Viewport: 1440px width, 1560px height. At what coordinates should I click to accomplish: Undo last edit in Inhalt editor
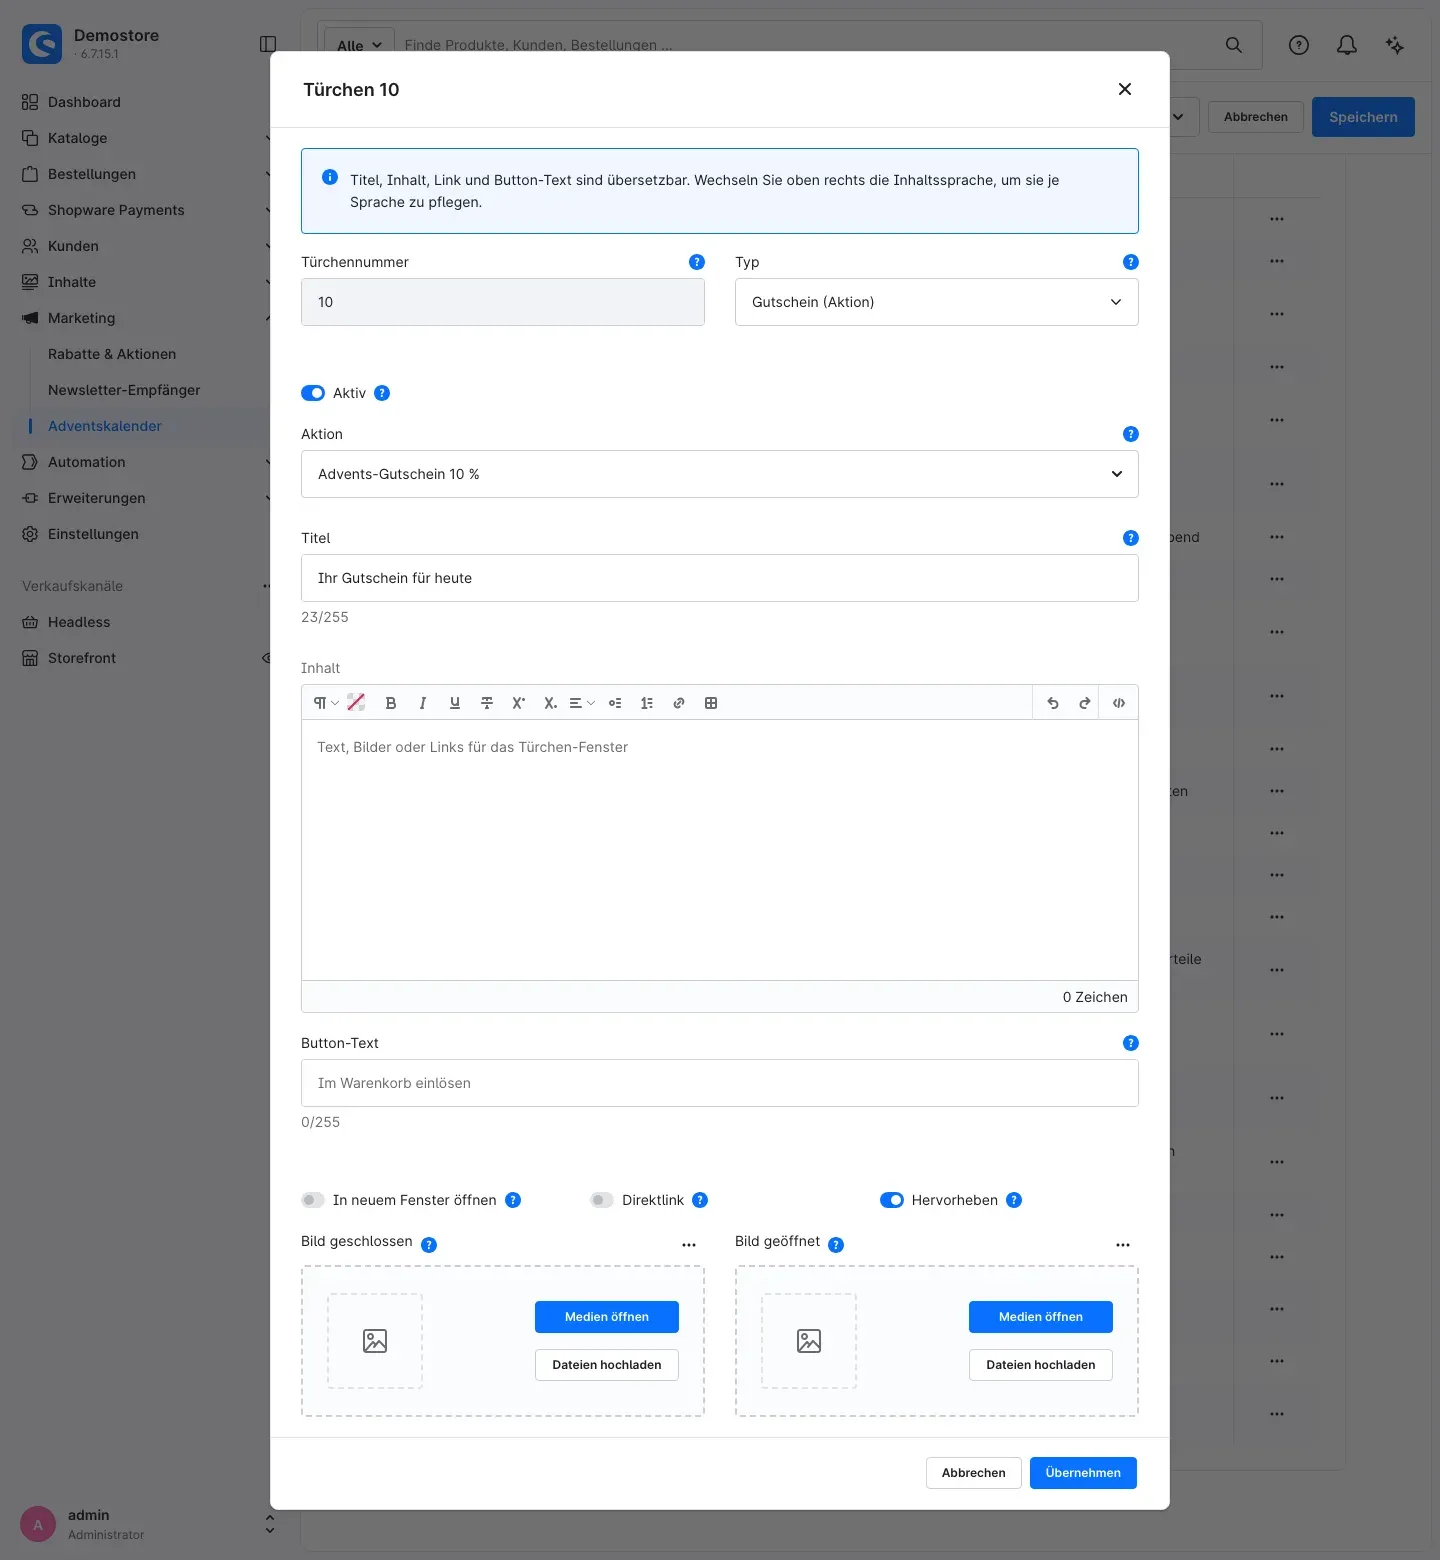coord(1053,703)
